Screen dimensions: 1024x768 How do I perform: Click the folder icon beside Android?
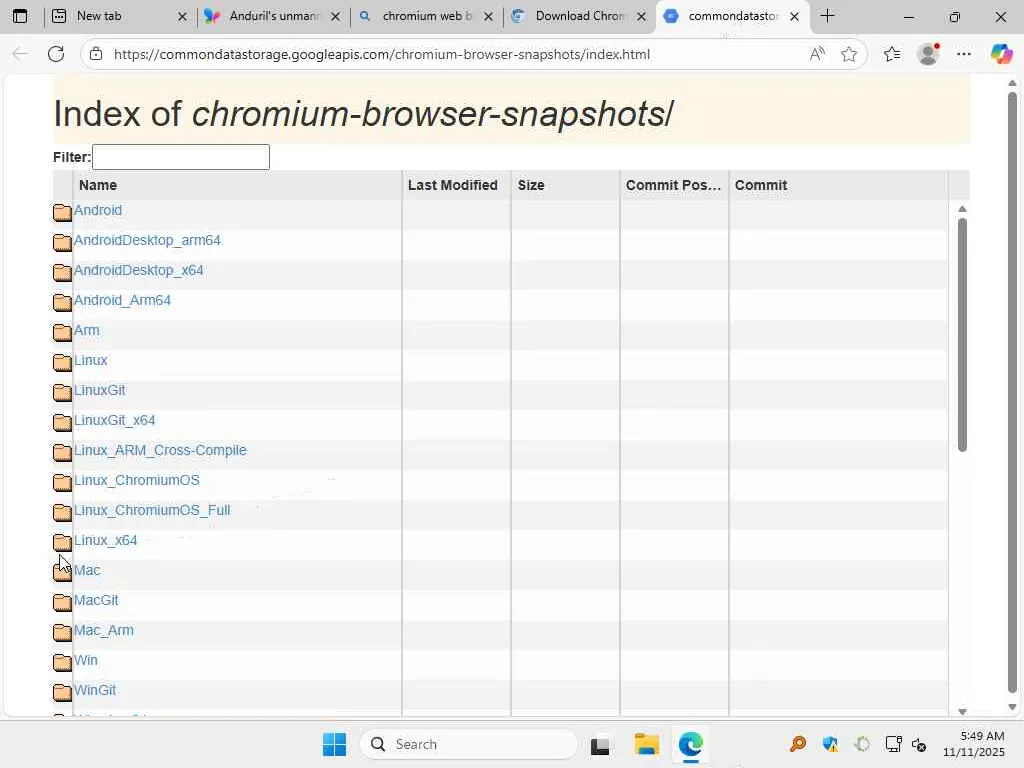62,212
